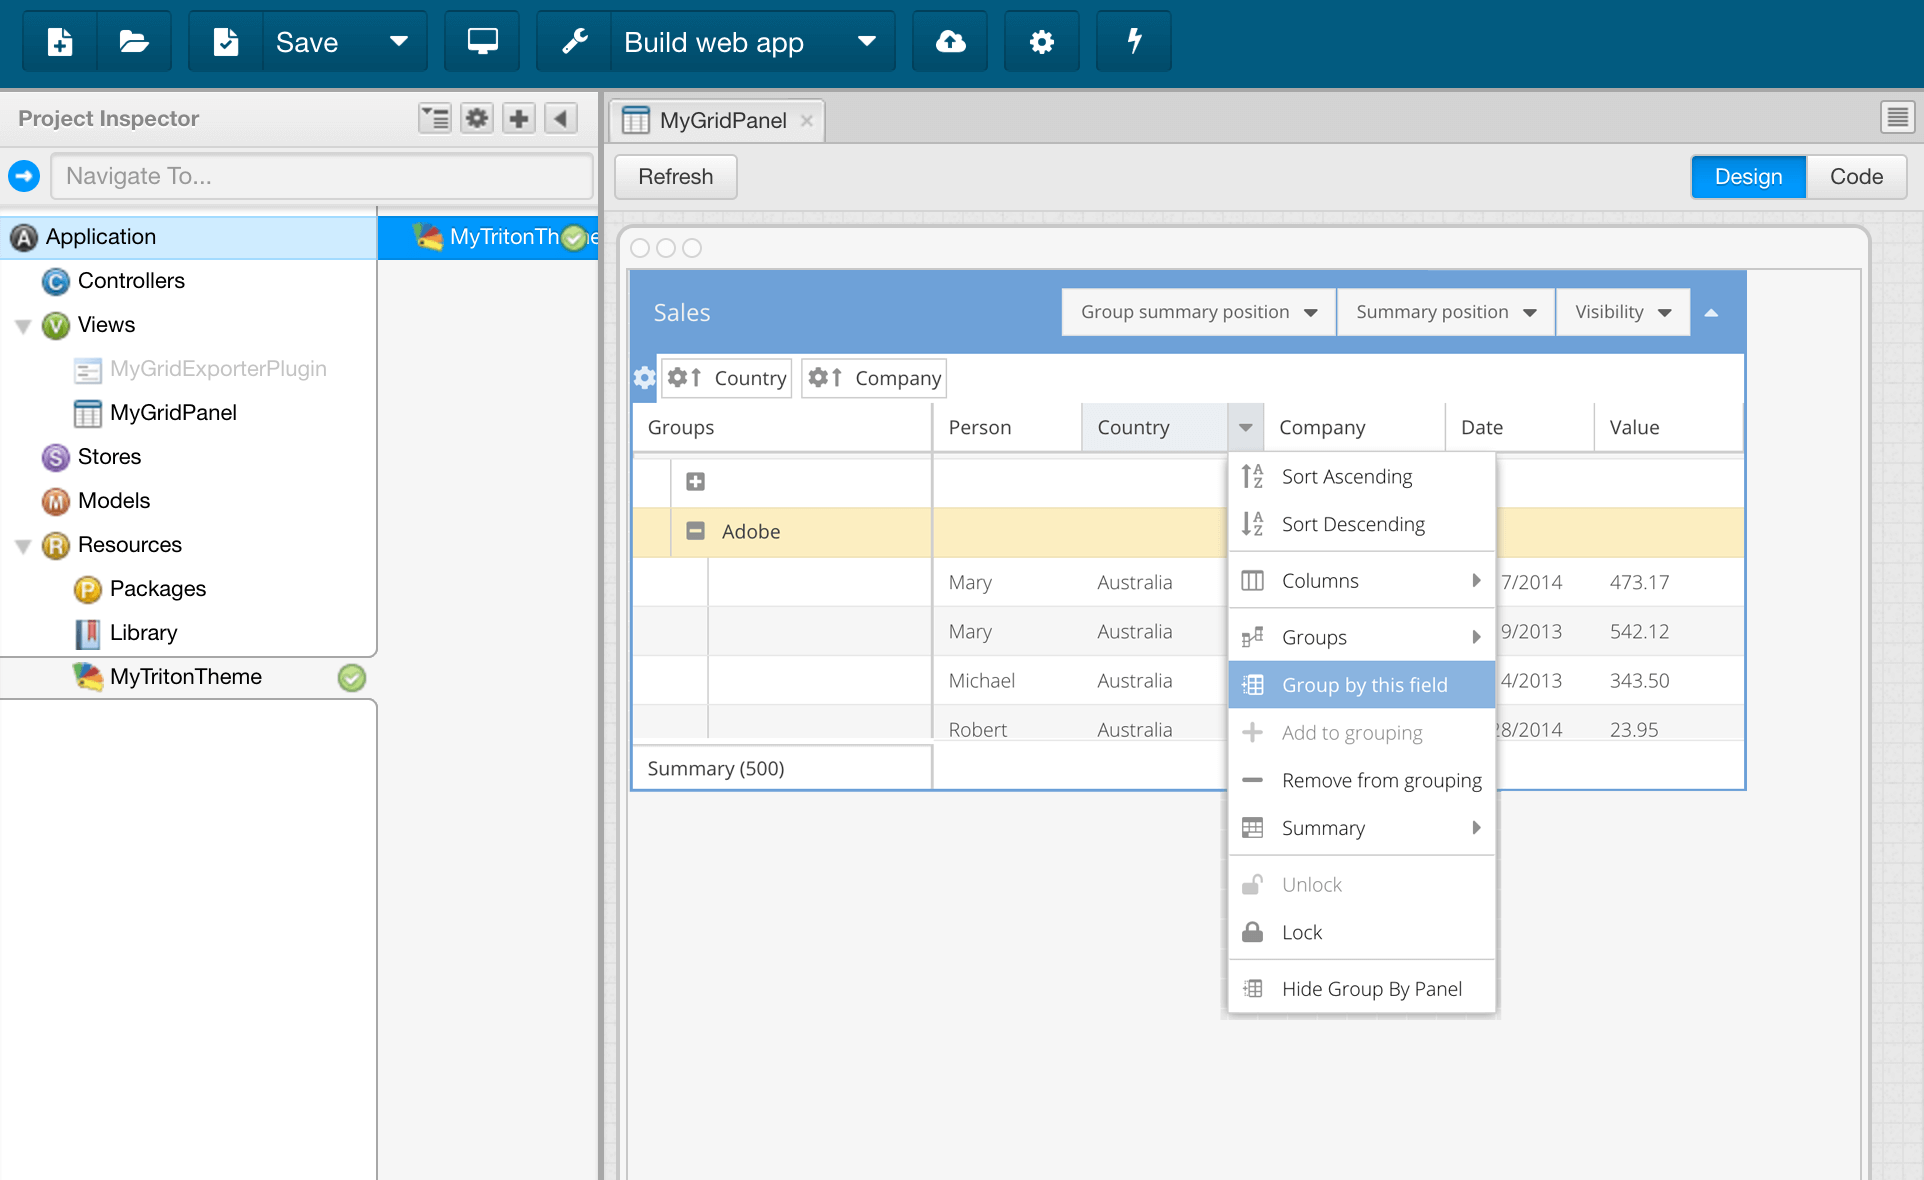
Task: Choose Sort Ascending from the menu
Action: click(1361, 477)
